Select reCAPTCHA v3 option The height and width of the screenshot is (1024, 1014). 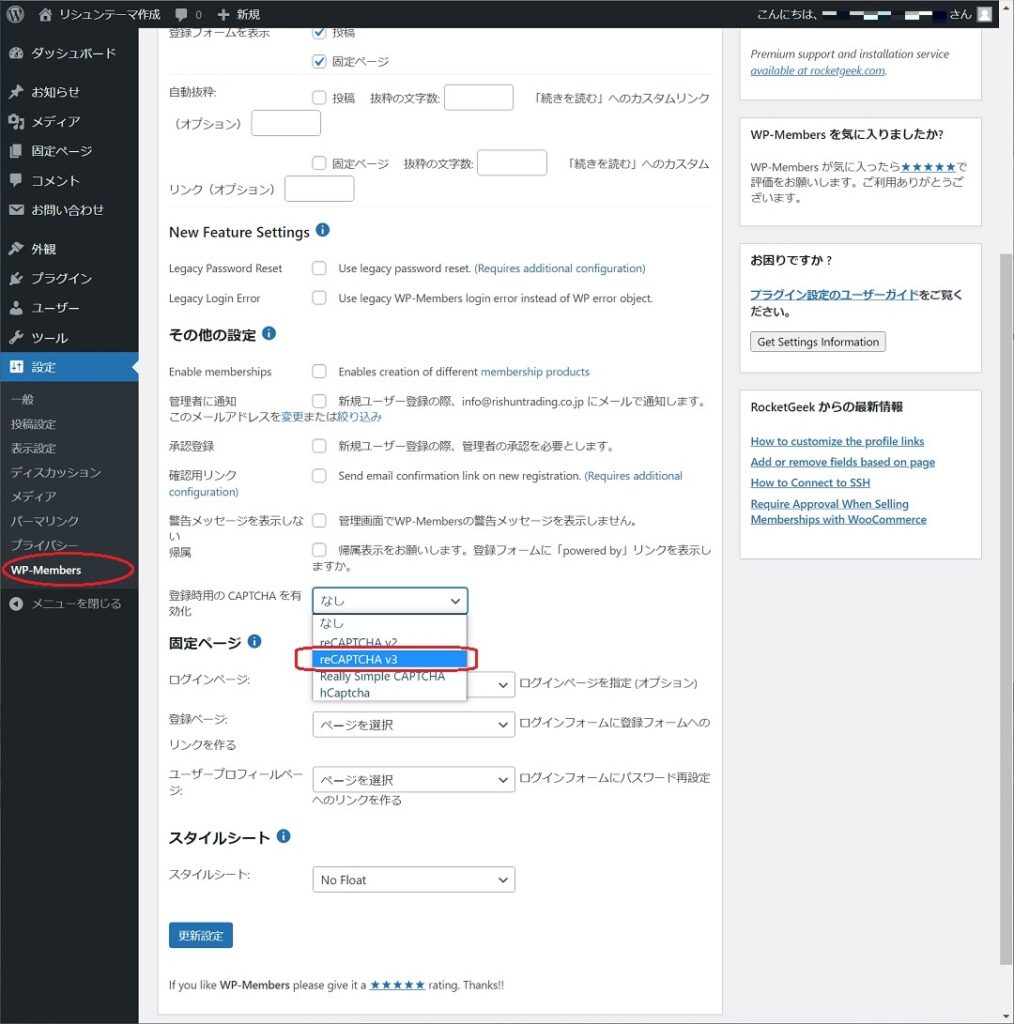coord(390,659)
